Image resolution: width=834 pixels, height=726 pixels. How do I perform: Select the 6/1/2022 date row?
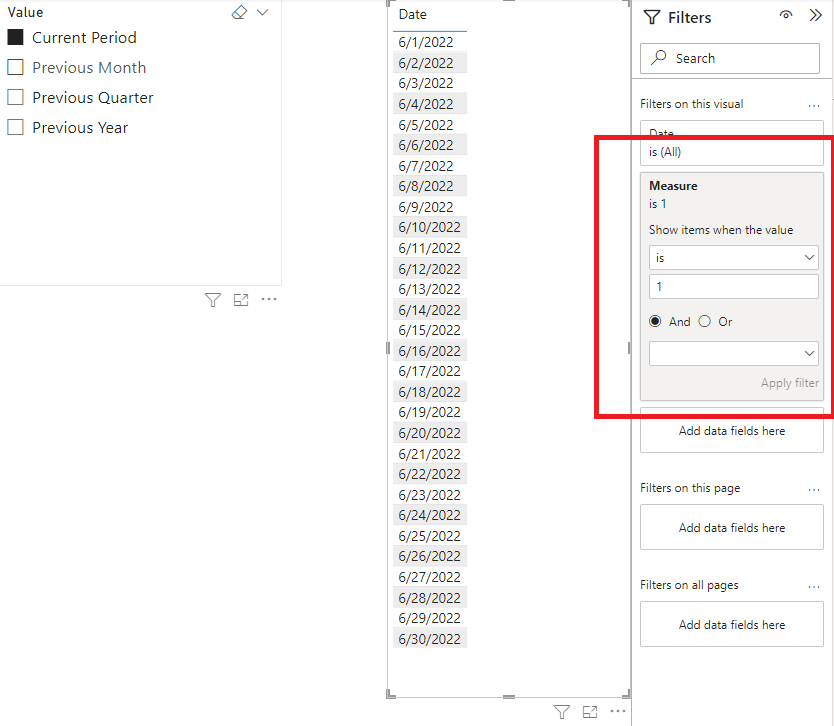point(430,42)
